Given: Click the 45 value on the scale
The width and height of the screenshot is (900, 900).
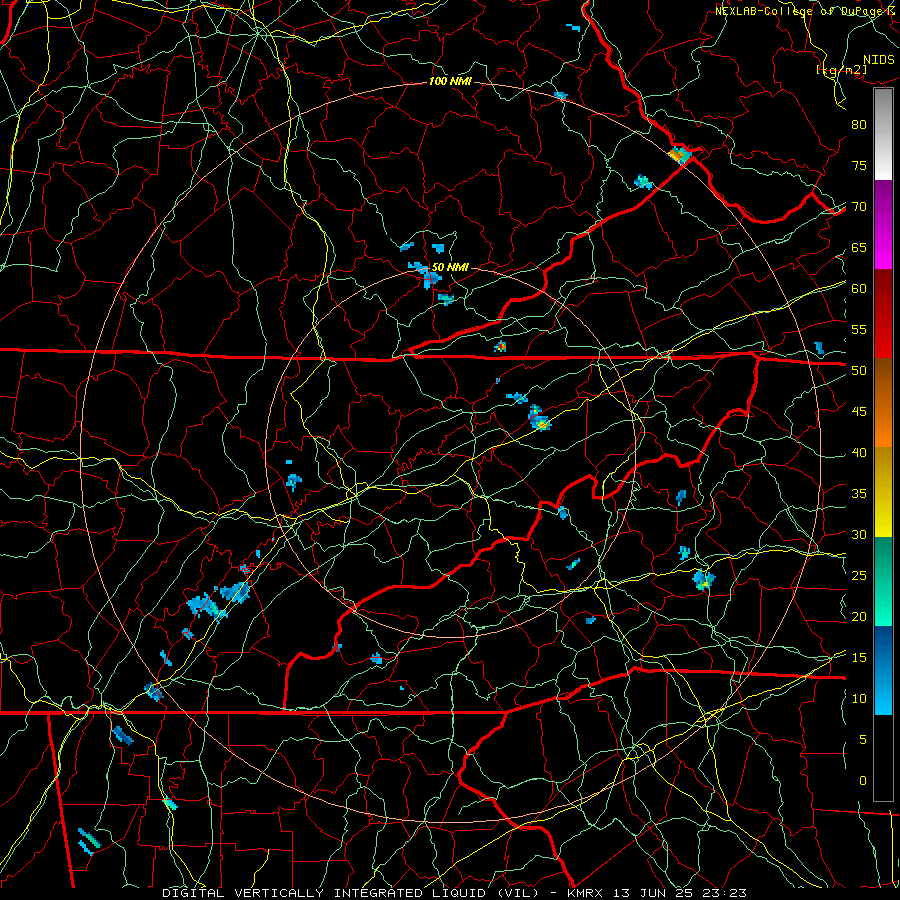Looking at the screenshot, I should (859, 412).
